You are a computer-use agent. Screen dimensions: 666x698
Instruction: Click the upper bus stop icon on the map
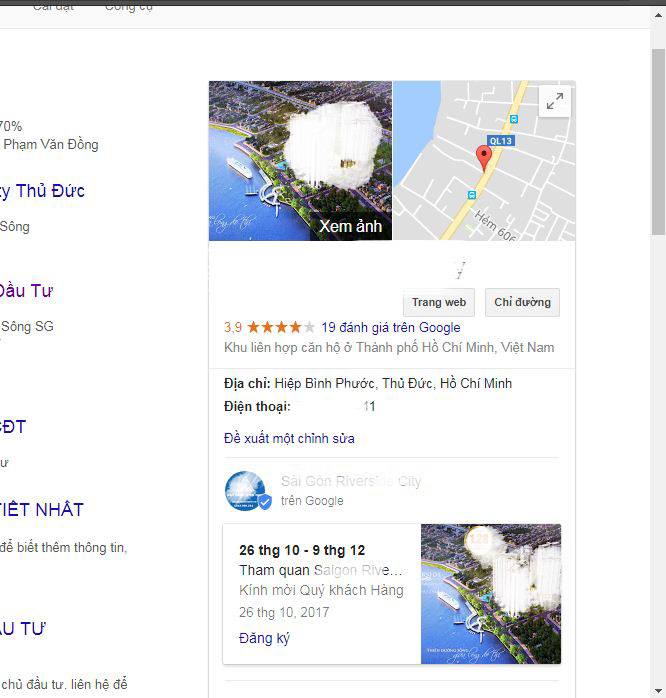pos(514,119)
